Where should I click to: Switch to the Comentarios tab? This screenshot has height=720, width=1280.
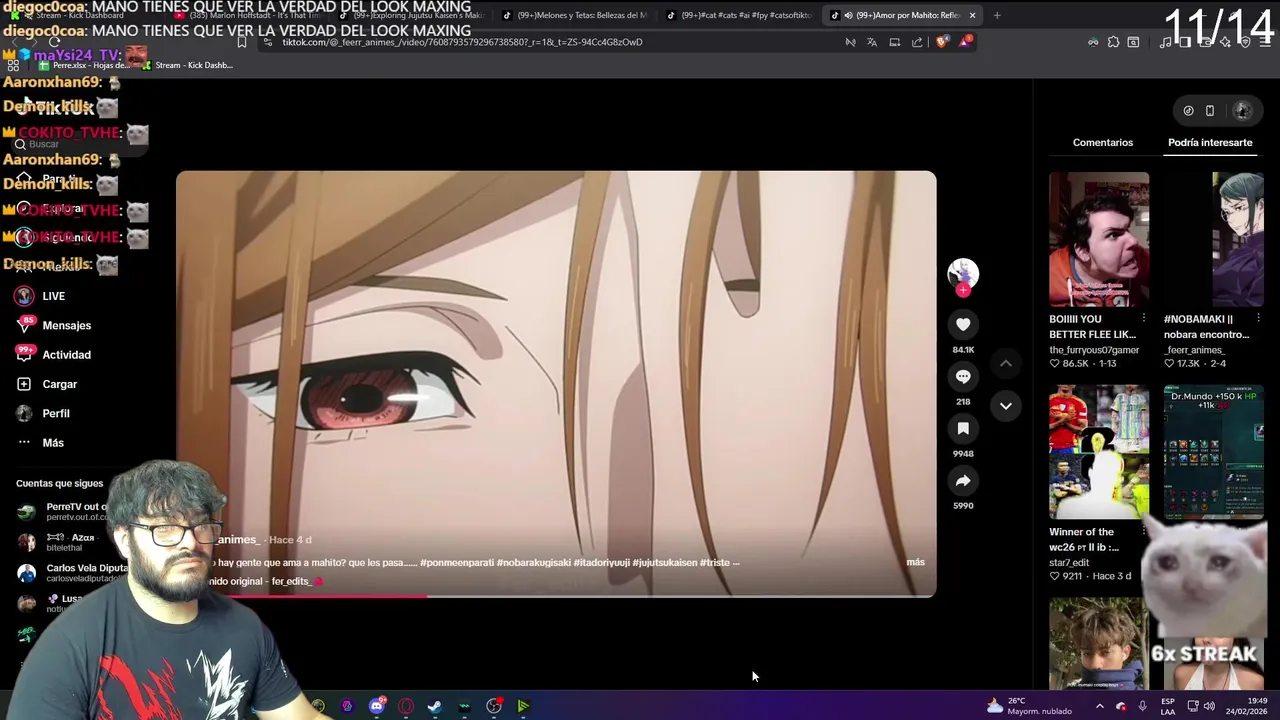point(1103,142)
